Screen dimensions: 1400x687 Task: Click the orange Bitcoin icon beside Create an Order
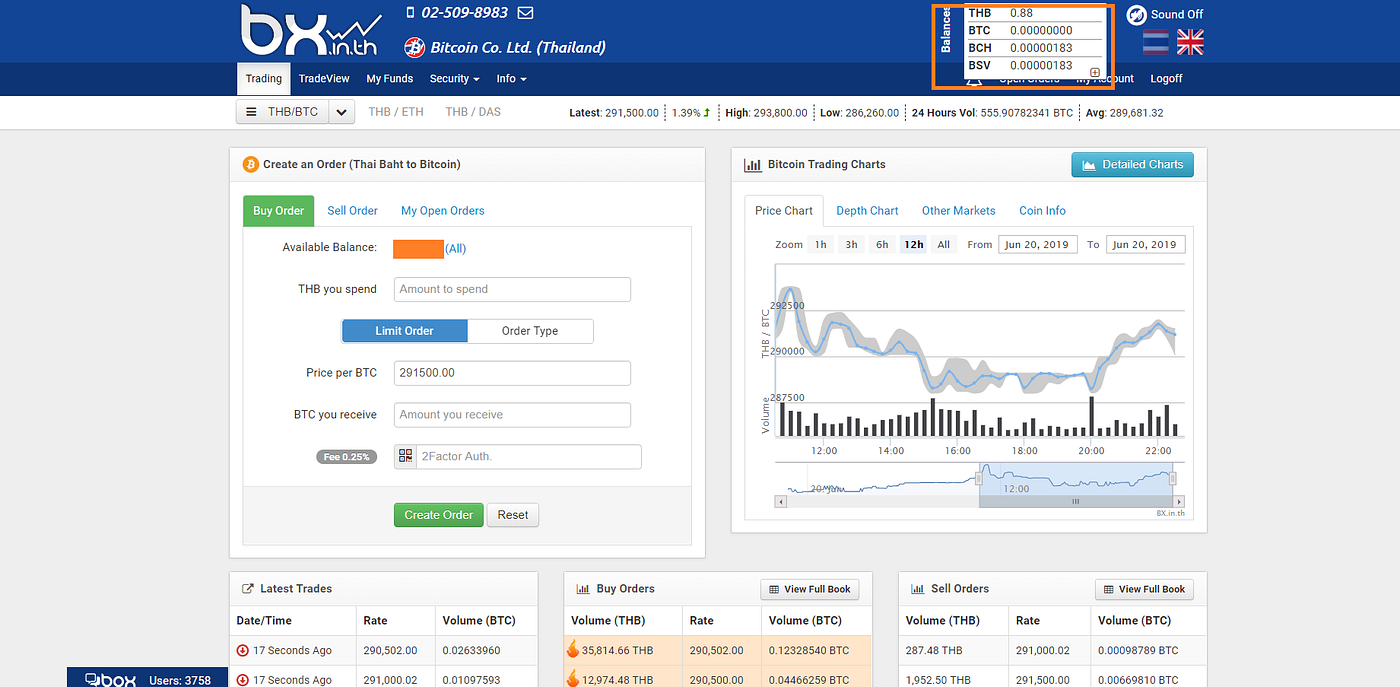(250, 164)
